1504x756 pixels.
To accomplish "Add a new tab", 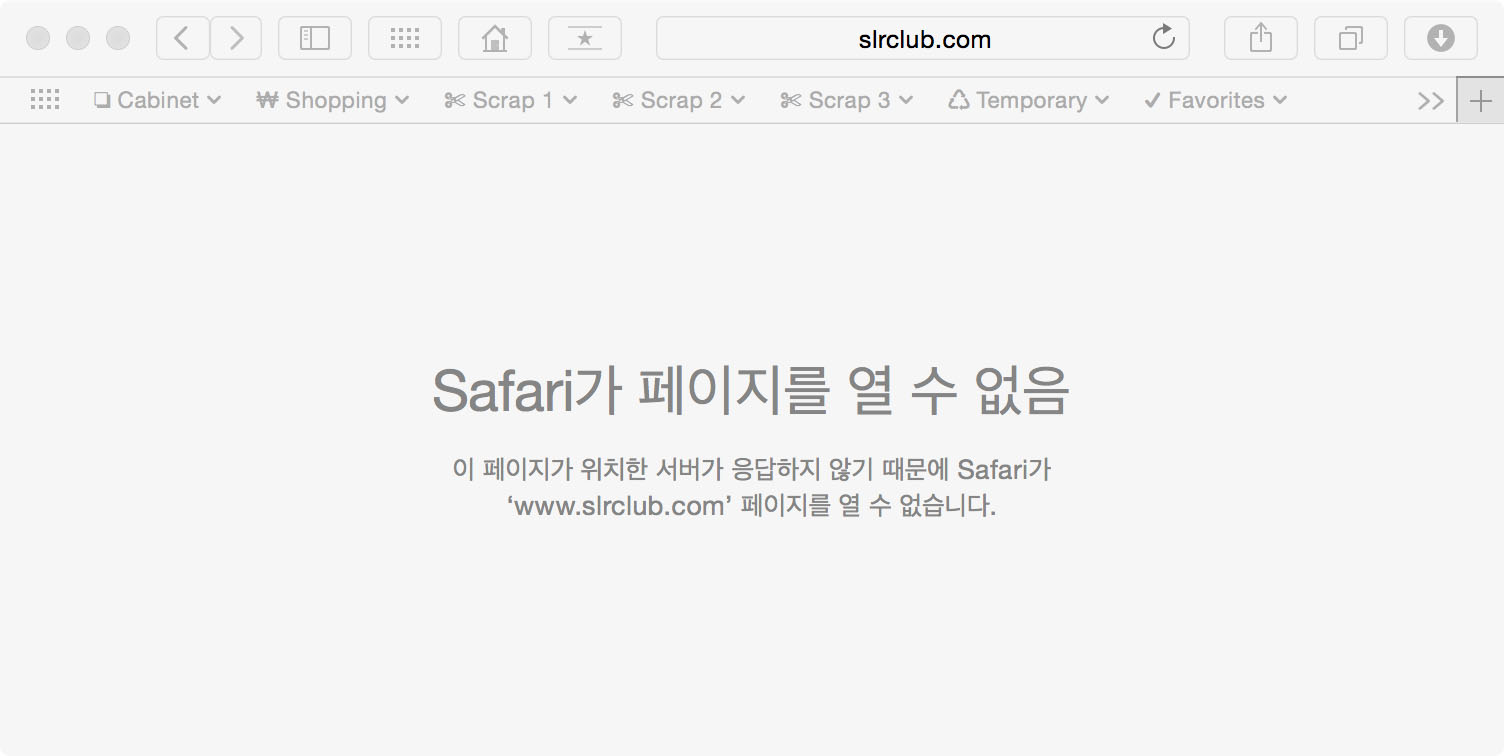I will [1481, 100].
